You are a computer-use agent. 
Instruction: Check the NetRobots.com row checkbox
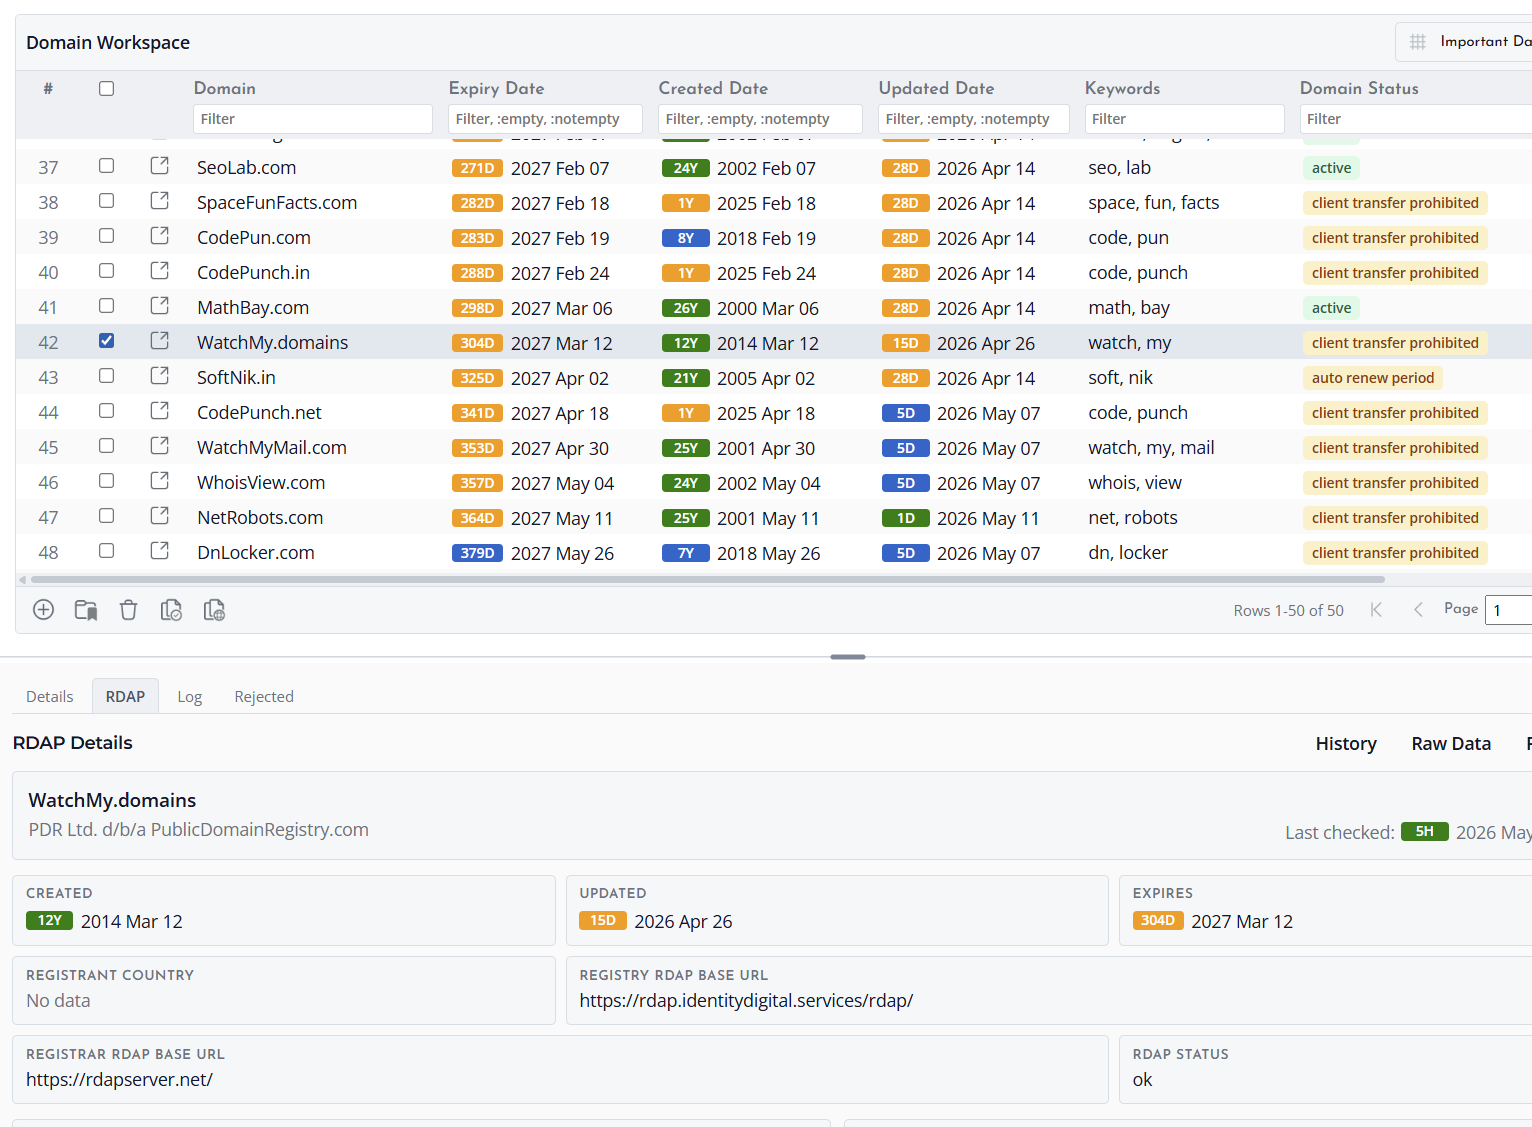point(107,516)
